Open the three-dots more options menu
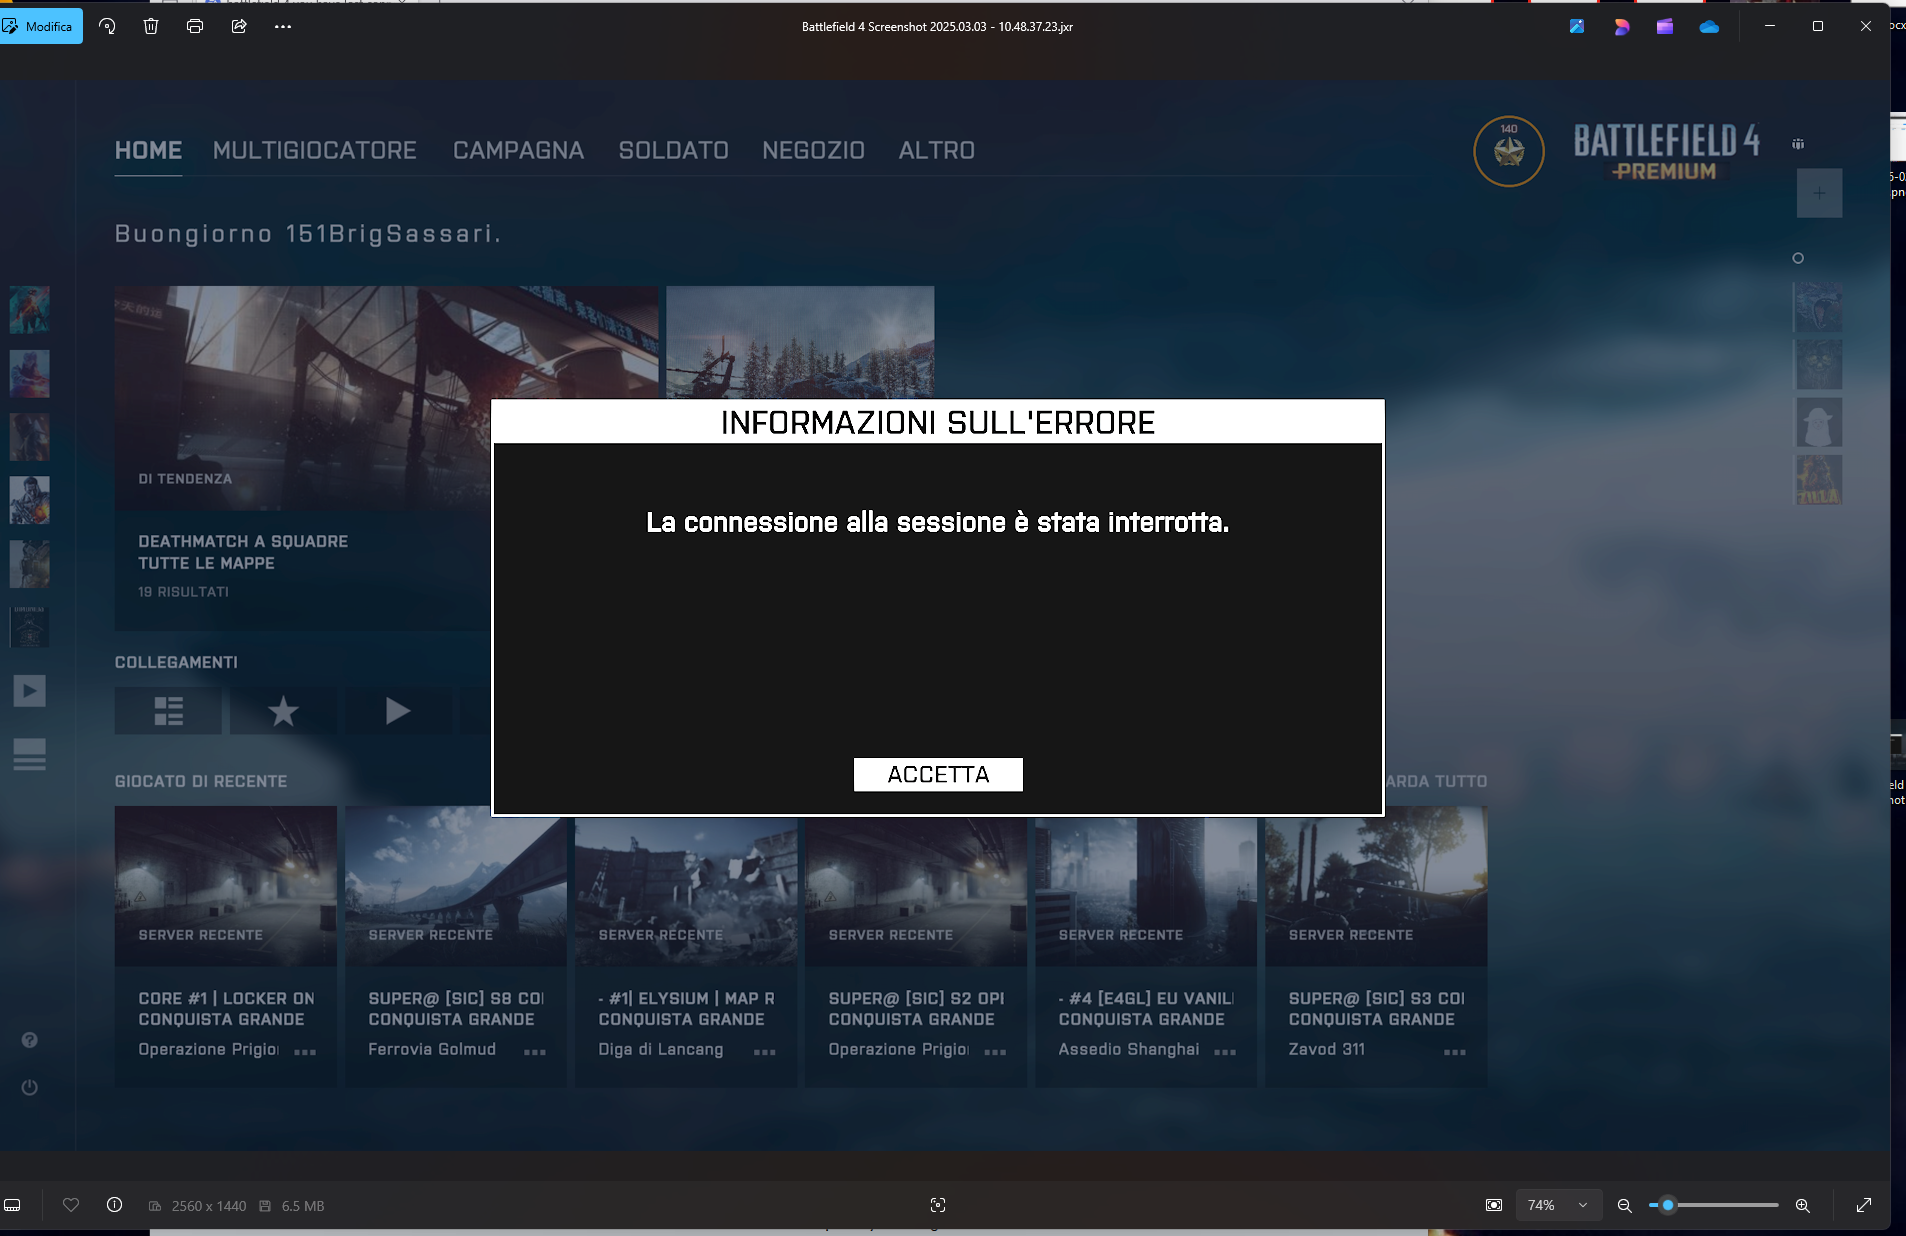The height and width of the screenshot is (1236, 1906). (x=283, y=26)
